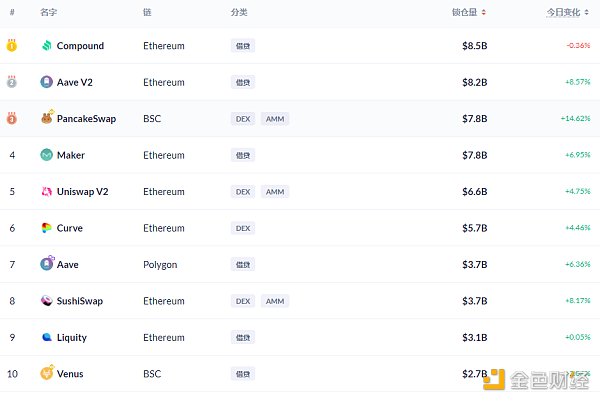
Task: Click the Compound protocol logo icon
Action: [x=47, y=46]
